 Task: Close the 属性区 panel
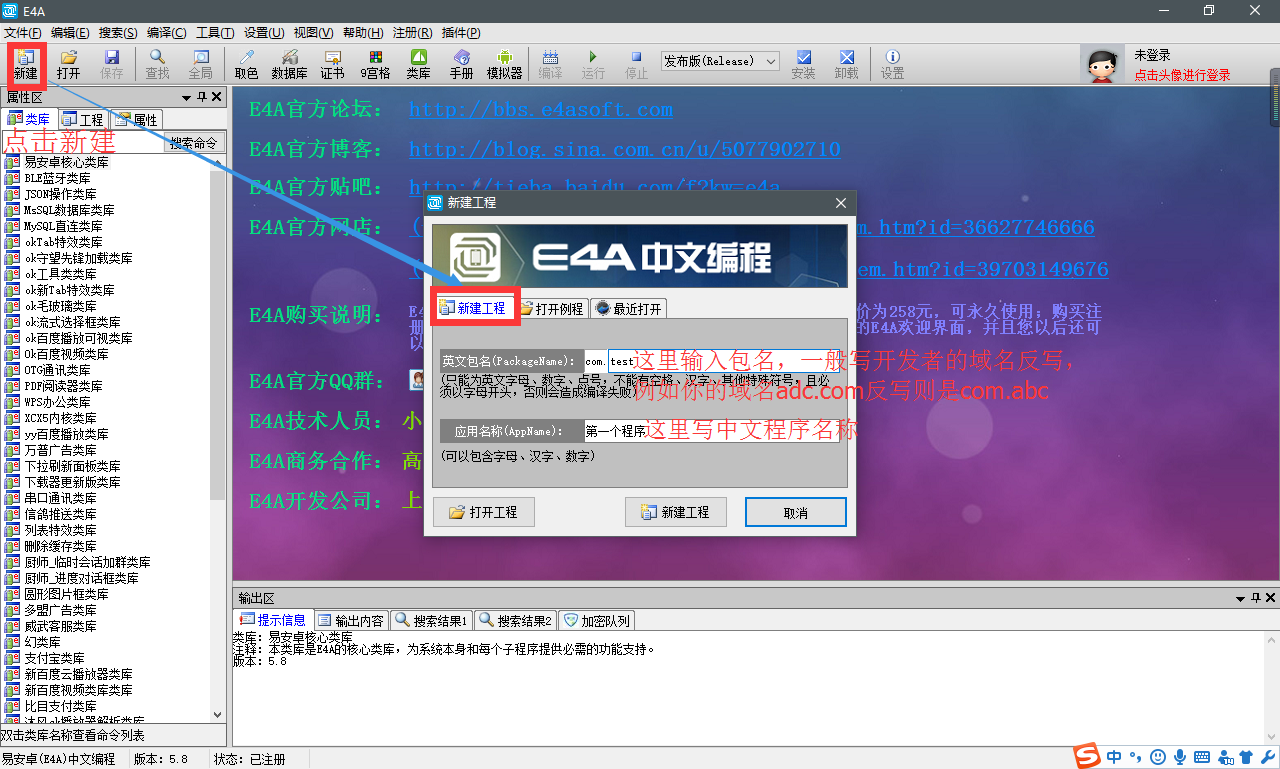[218, 97]
